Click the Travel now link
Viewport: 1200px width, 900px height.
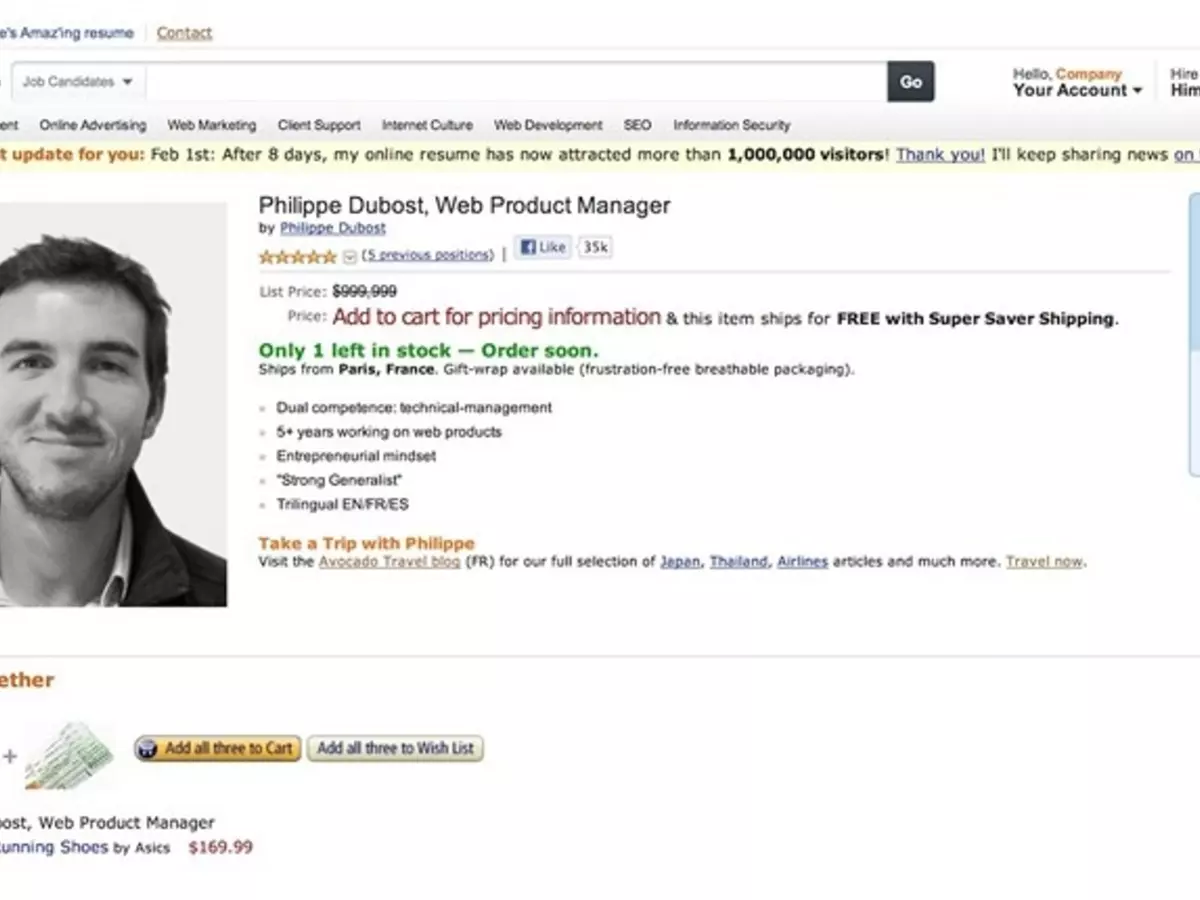(1044, 562)
